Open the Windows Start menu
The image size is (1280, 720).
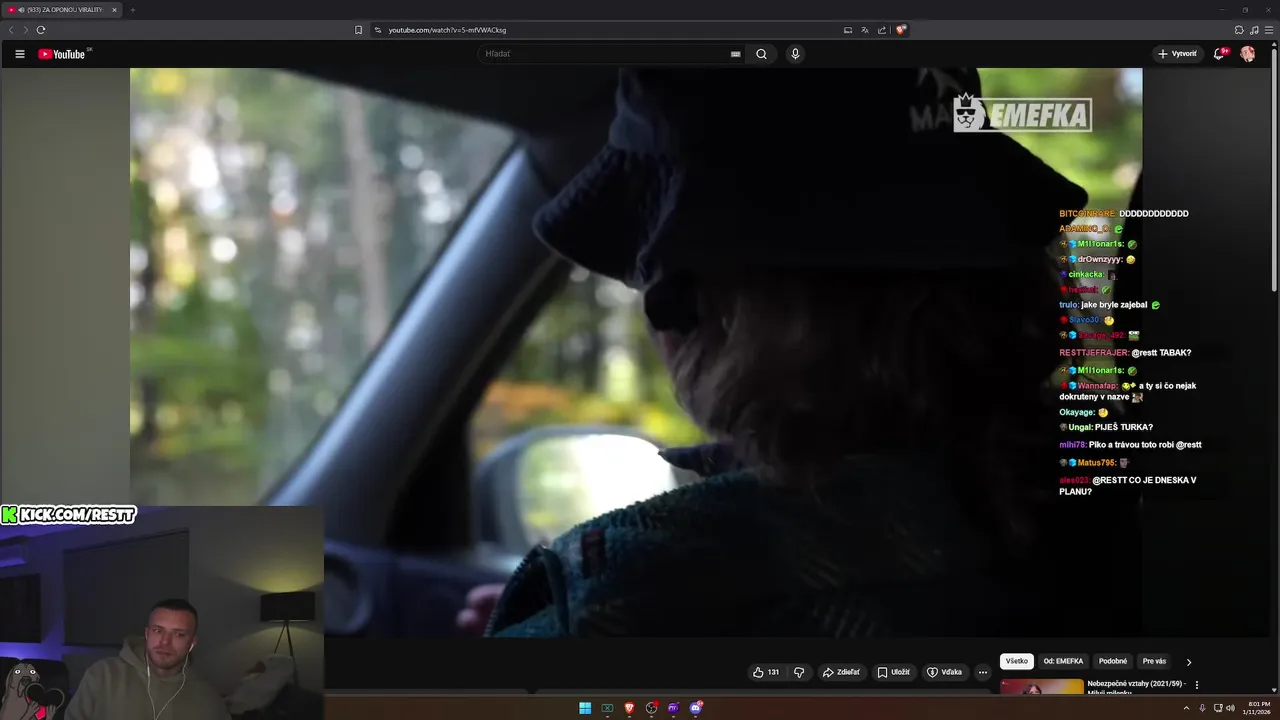(585, 708)
